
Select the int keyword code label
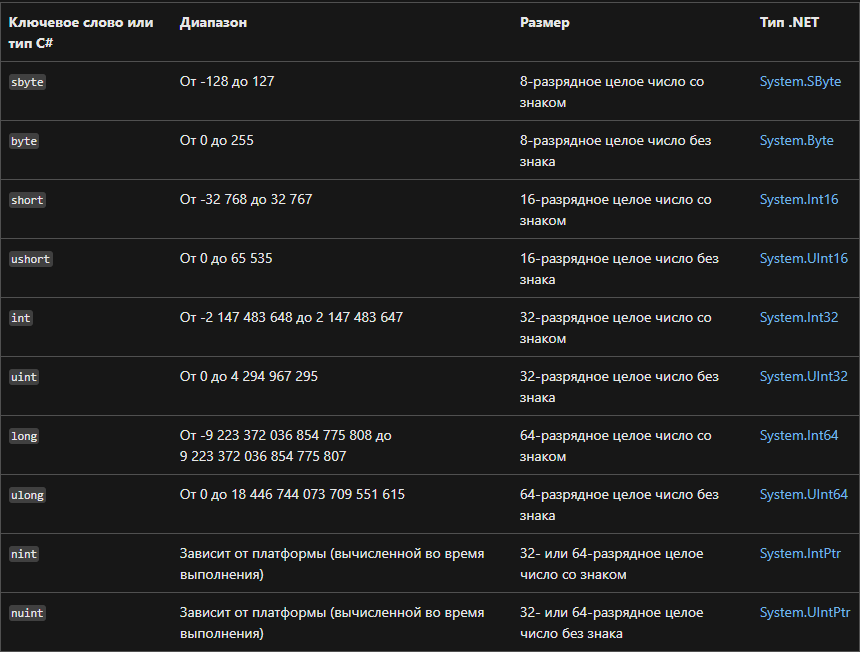click(x=21, y=318)
